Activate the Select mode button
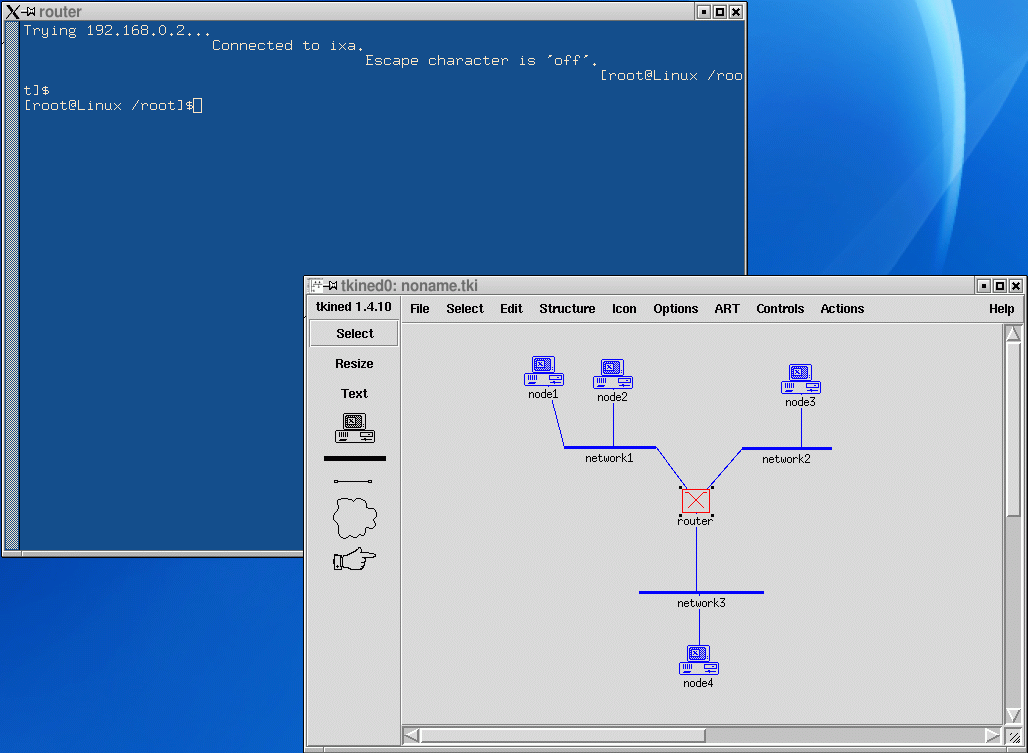The width and height of the screenshot is (1028, 753). [x=354, y=334]
